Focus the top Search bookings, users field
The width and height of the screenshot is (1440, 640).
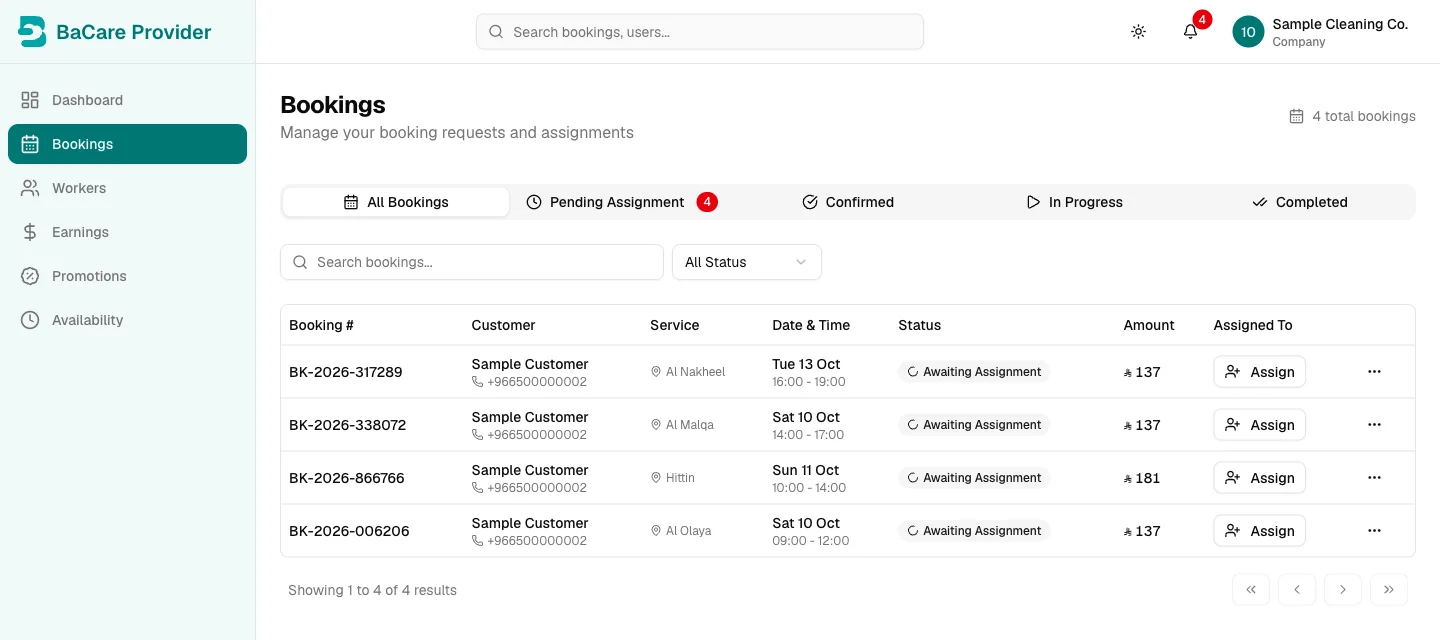click(700, 32)
